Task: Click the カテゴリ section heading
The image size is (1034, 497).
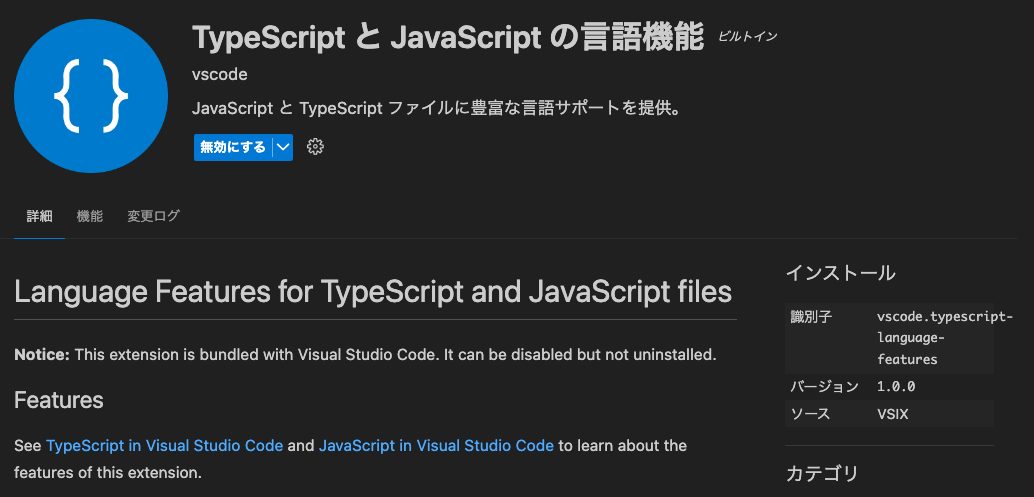Action: 822,473
